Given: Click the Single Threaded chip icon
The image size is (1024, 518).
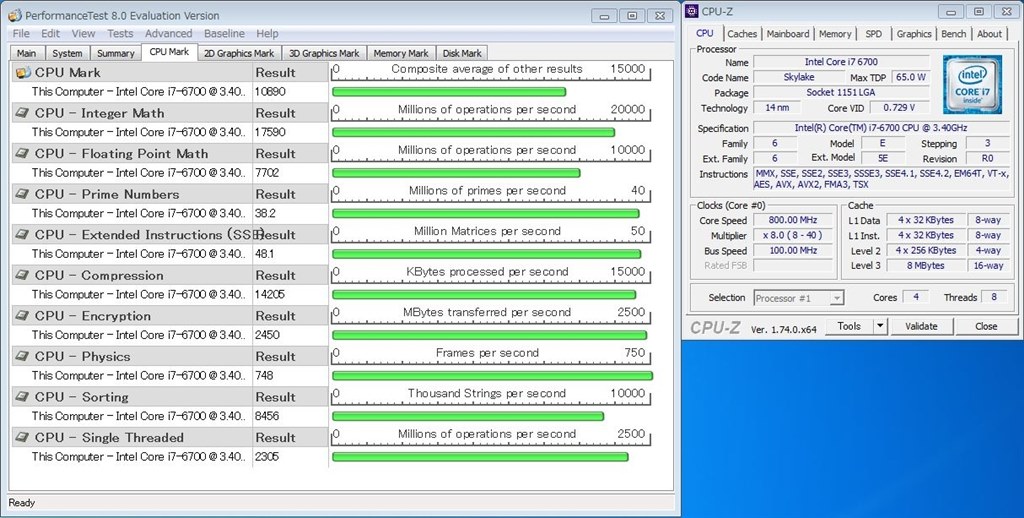Looking at the screenshot, I should pyautogui.click(x=23, y=437).
